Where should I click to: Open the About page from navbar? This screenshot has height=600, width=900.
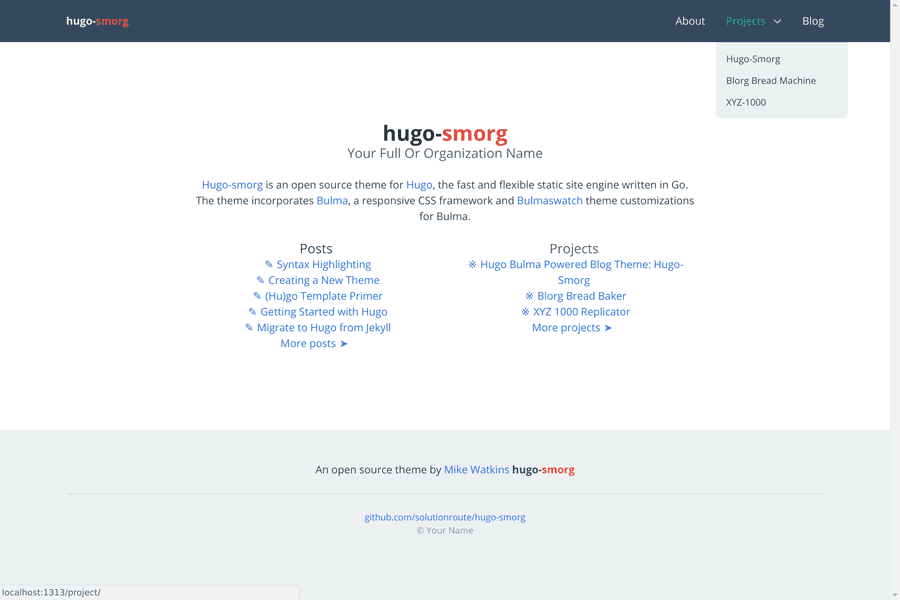pyautogui.click(x=690, y=21)
